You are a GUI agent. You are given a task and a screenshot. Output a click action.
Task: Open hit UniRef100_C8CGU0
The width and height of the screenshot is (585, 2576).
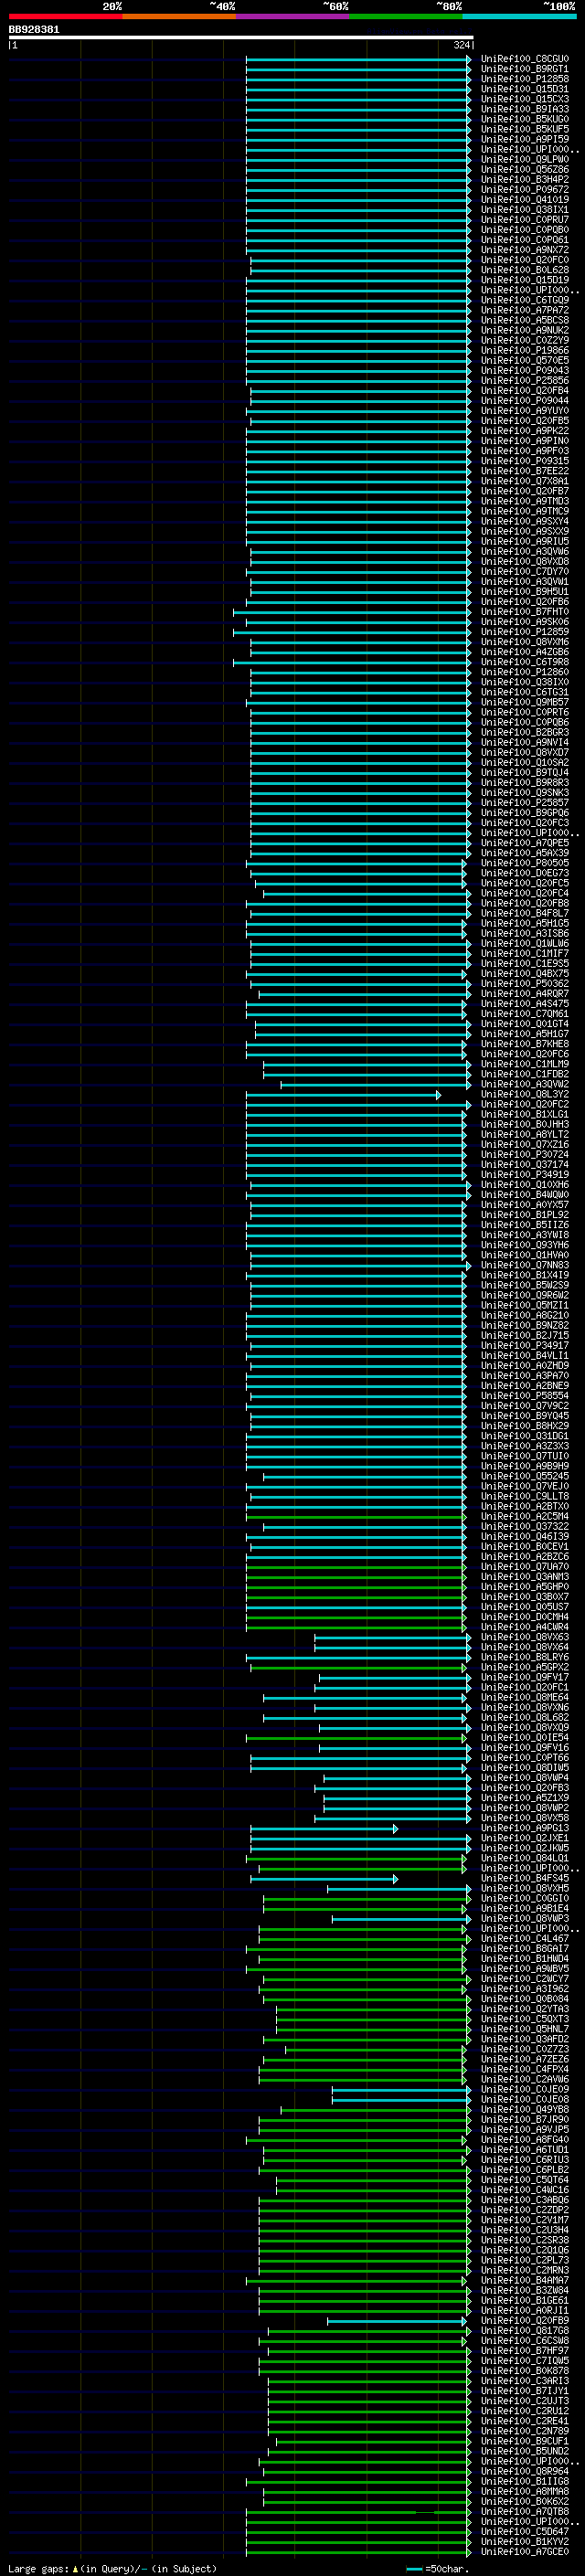click(x=524, y=59)
